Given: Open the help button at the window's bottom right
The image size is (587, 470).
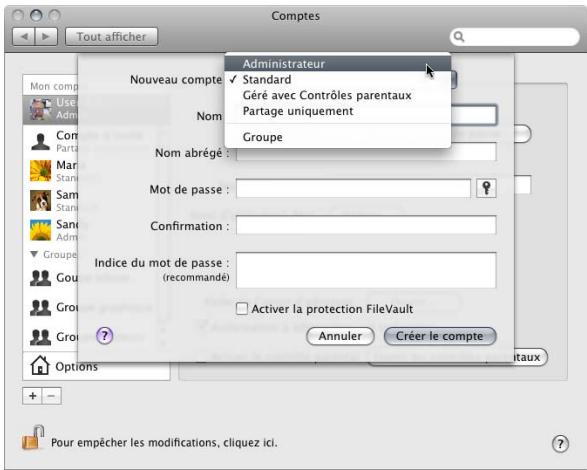Looking at the screenshot, I should (560, 444).
